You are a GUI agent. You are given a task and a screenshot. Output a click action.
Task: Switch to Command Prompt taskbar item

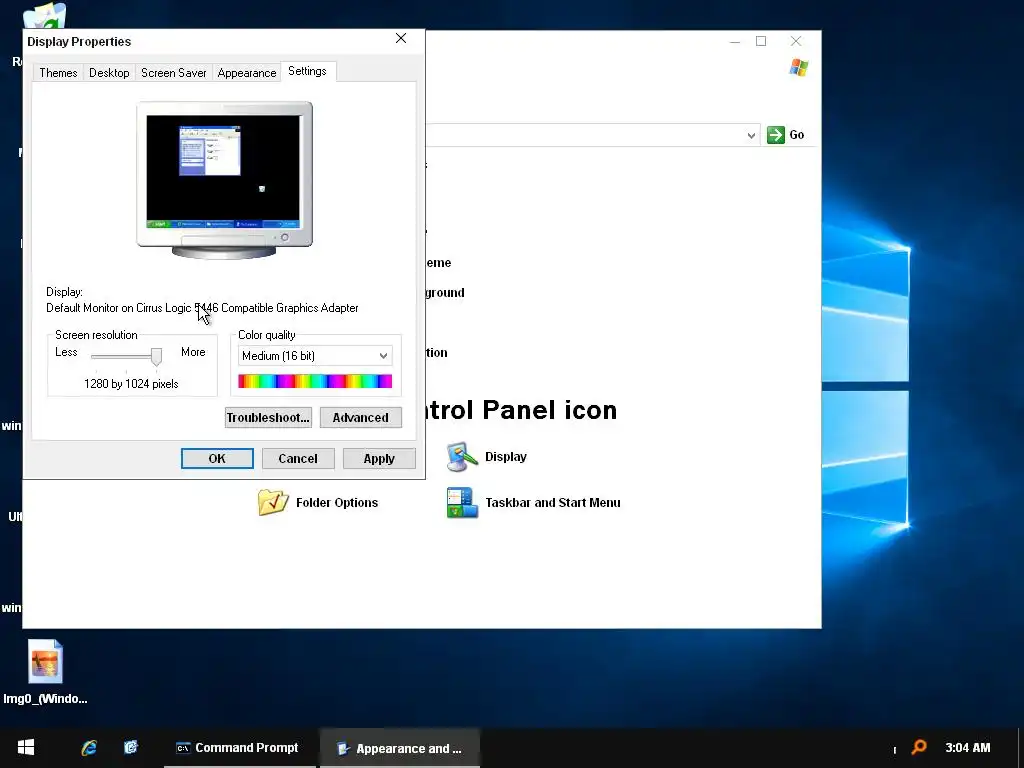coord(238,748)
